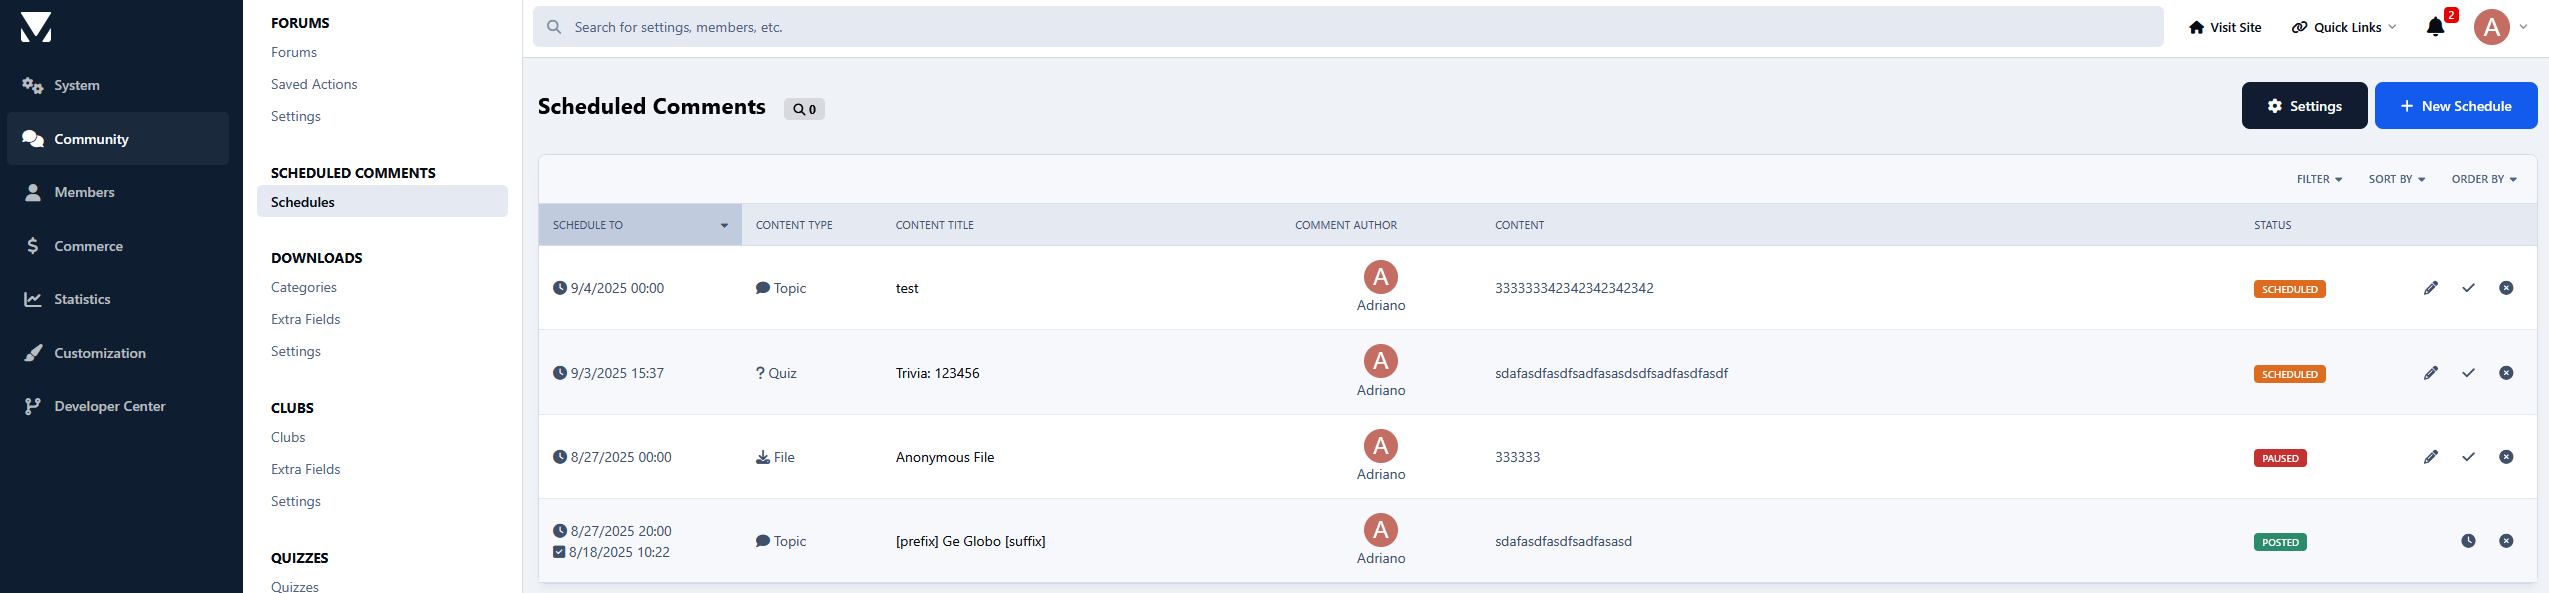
Task: Sort by the Schedule To column header
Action: [639, 225]
